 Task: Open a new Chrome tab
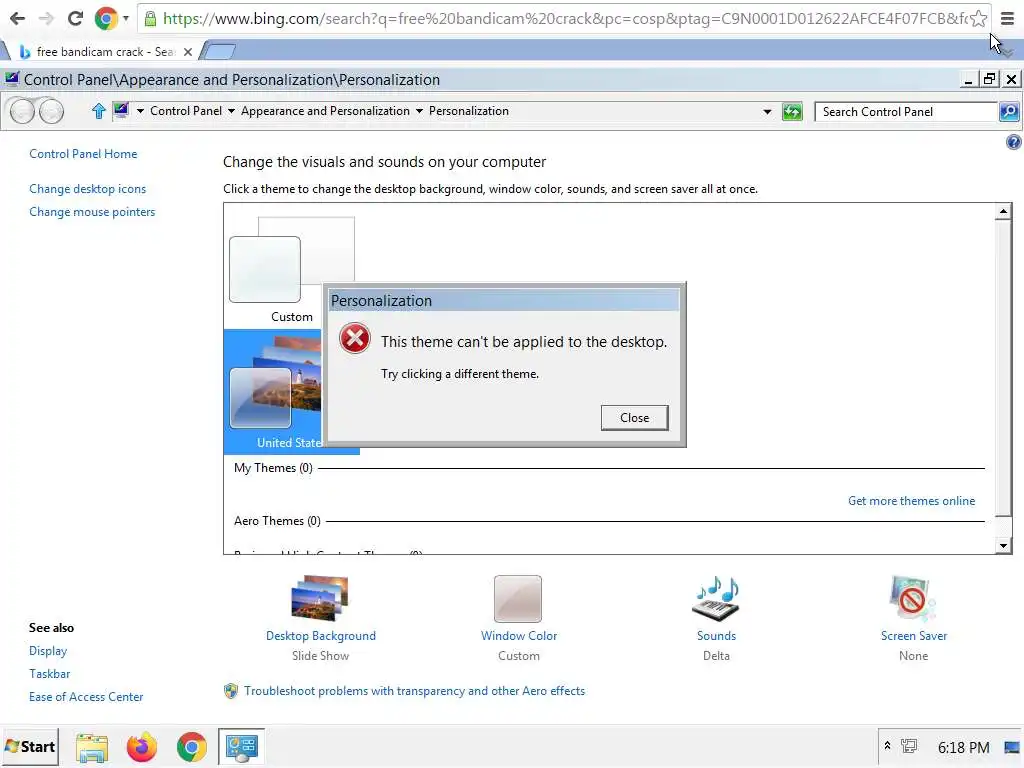[x=217, y=51]
